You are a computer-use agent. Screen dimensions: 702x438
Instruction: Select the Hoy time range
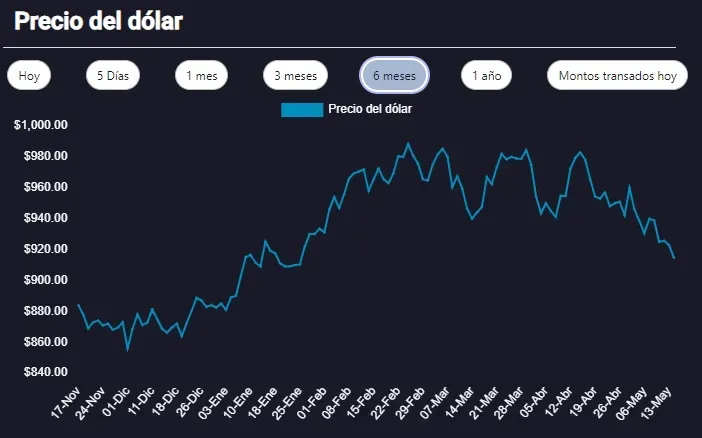coord(28,76)
